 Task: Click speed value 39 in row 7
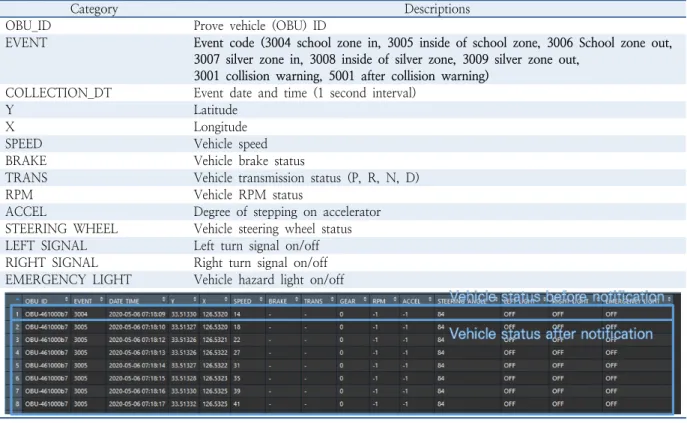pyautogui.click(x=237, y=391)
